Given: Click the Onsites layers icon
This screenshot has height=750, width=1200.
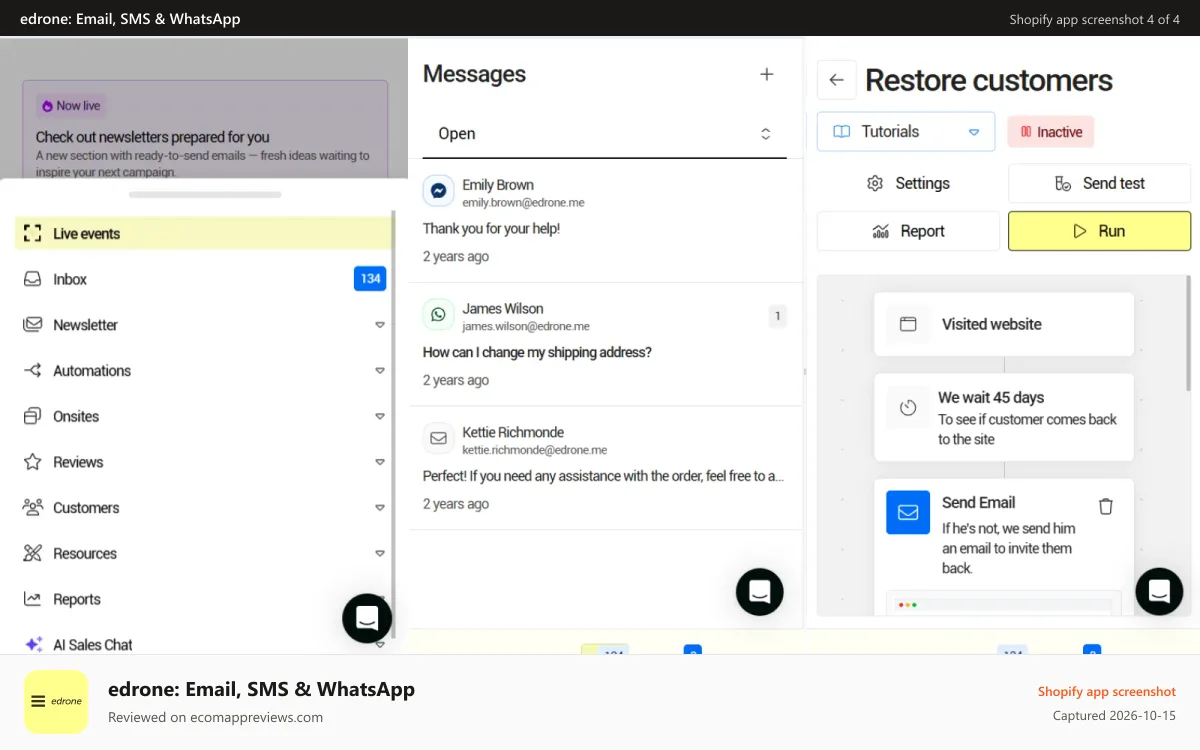Looking at the screenshot, I should [x=33, y=416].
